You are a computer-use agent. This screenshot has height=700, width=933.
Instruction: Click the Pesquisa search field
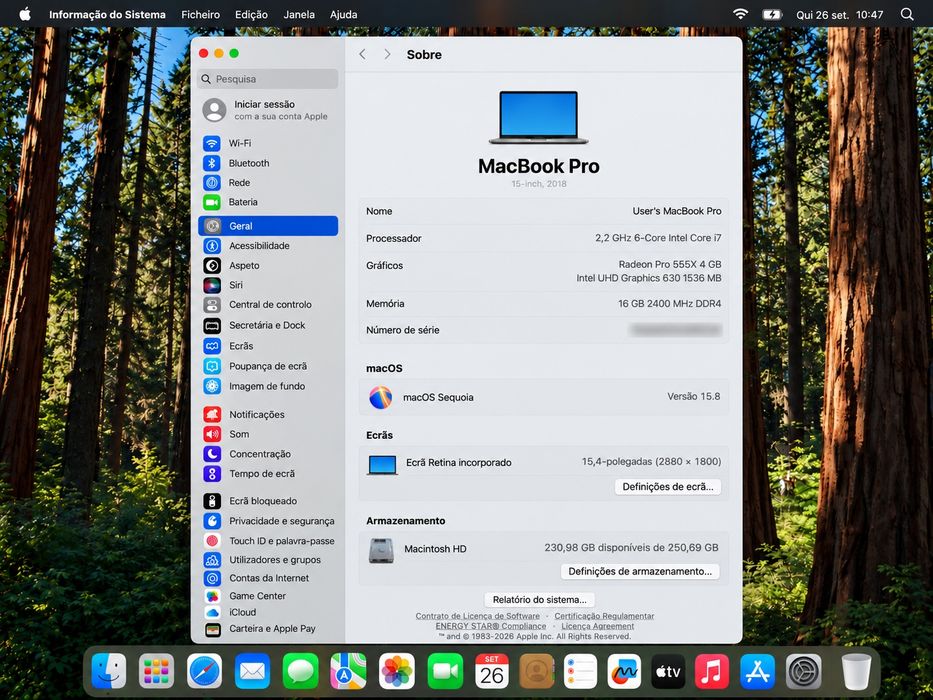(x=268, y=79)
